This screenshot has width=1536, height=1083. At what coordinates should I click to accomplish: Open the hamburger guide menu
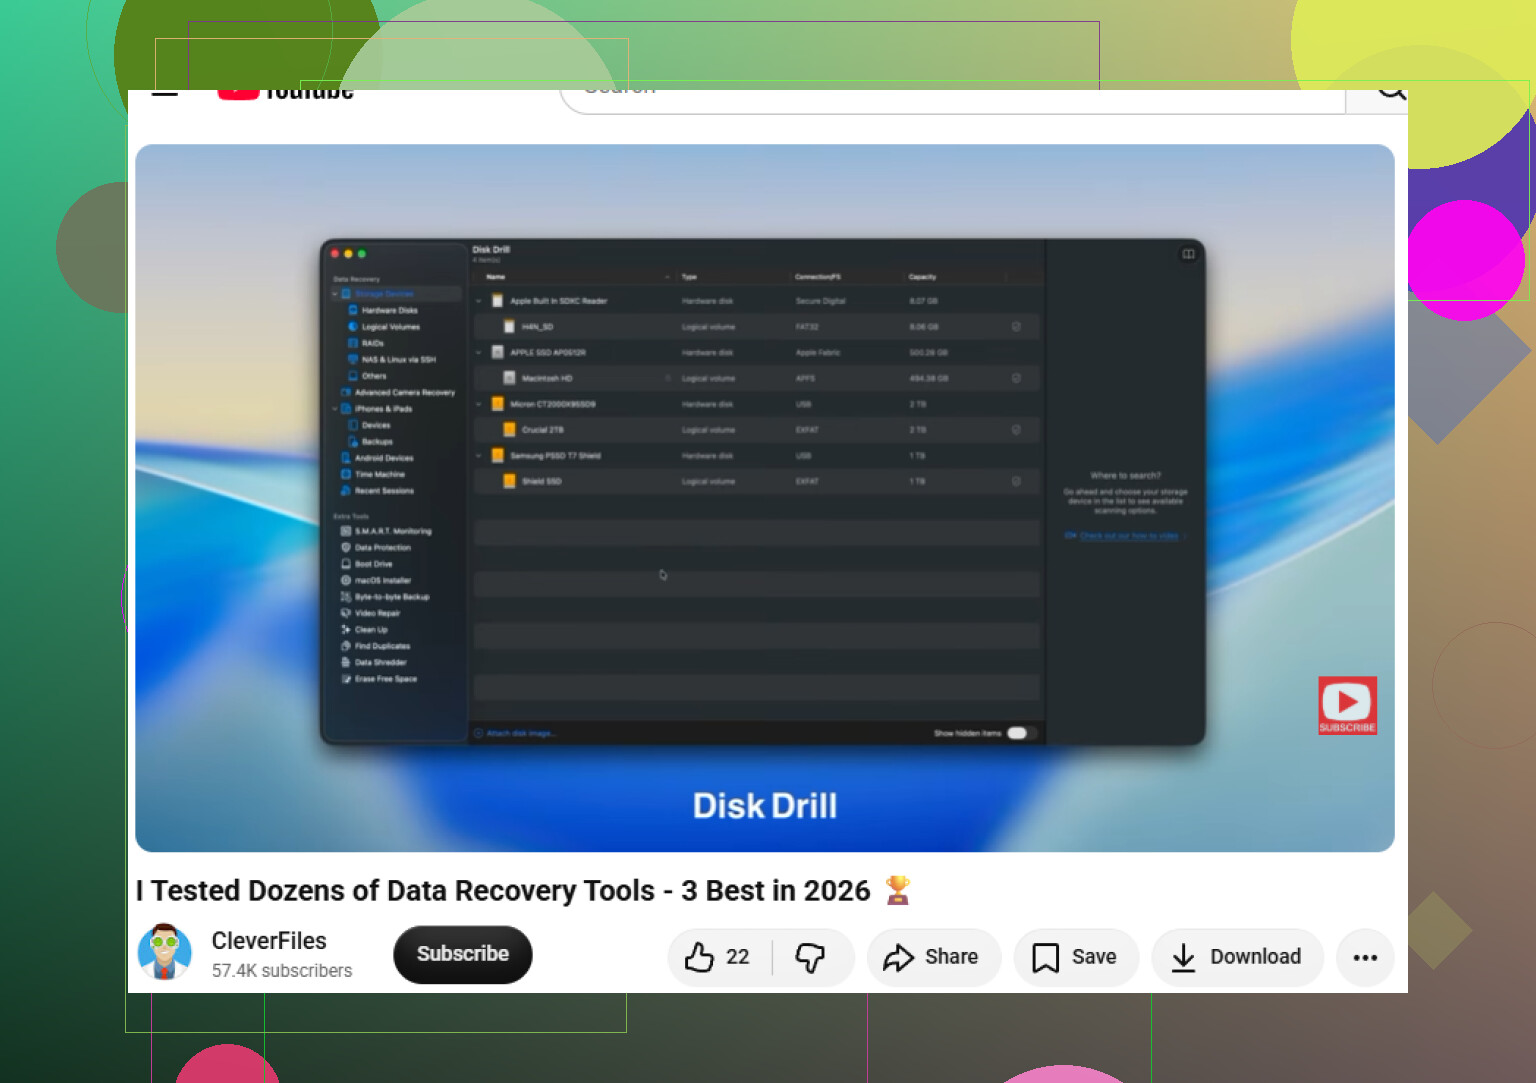164,93
